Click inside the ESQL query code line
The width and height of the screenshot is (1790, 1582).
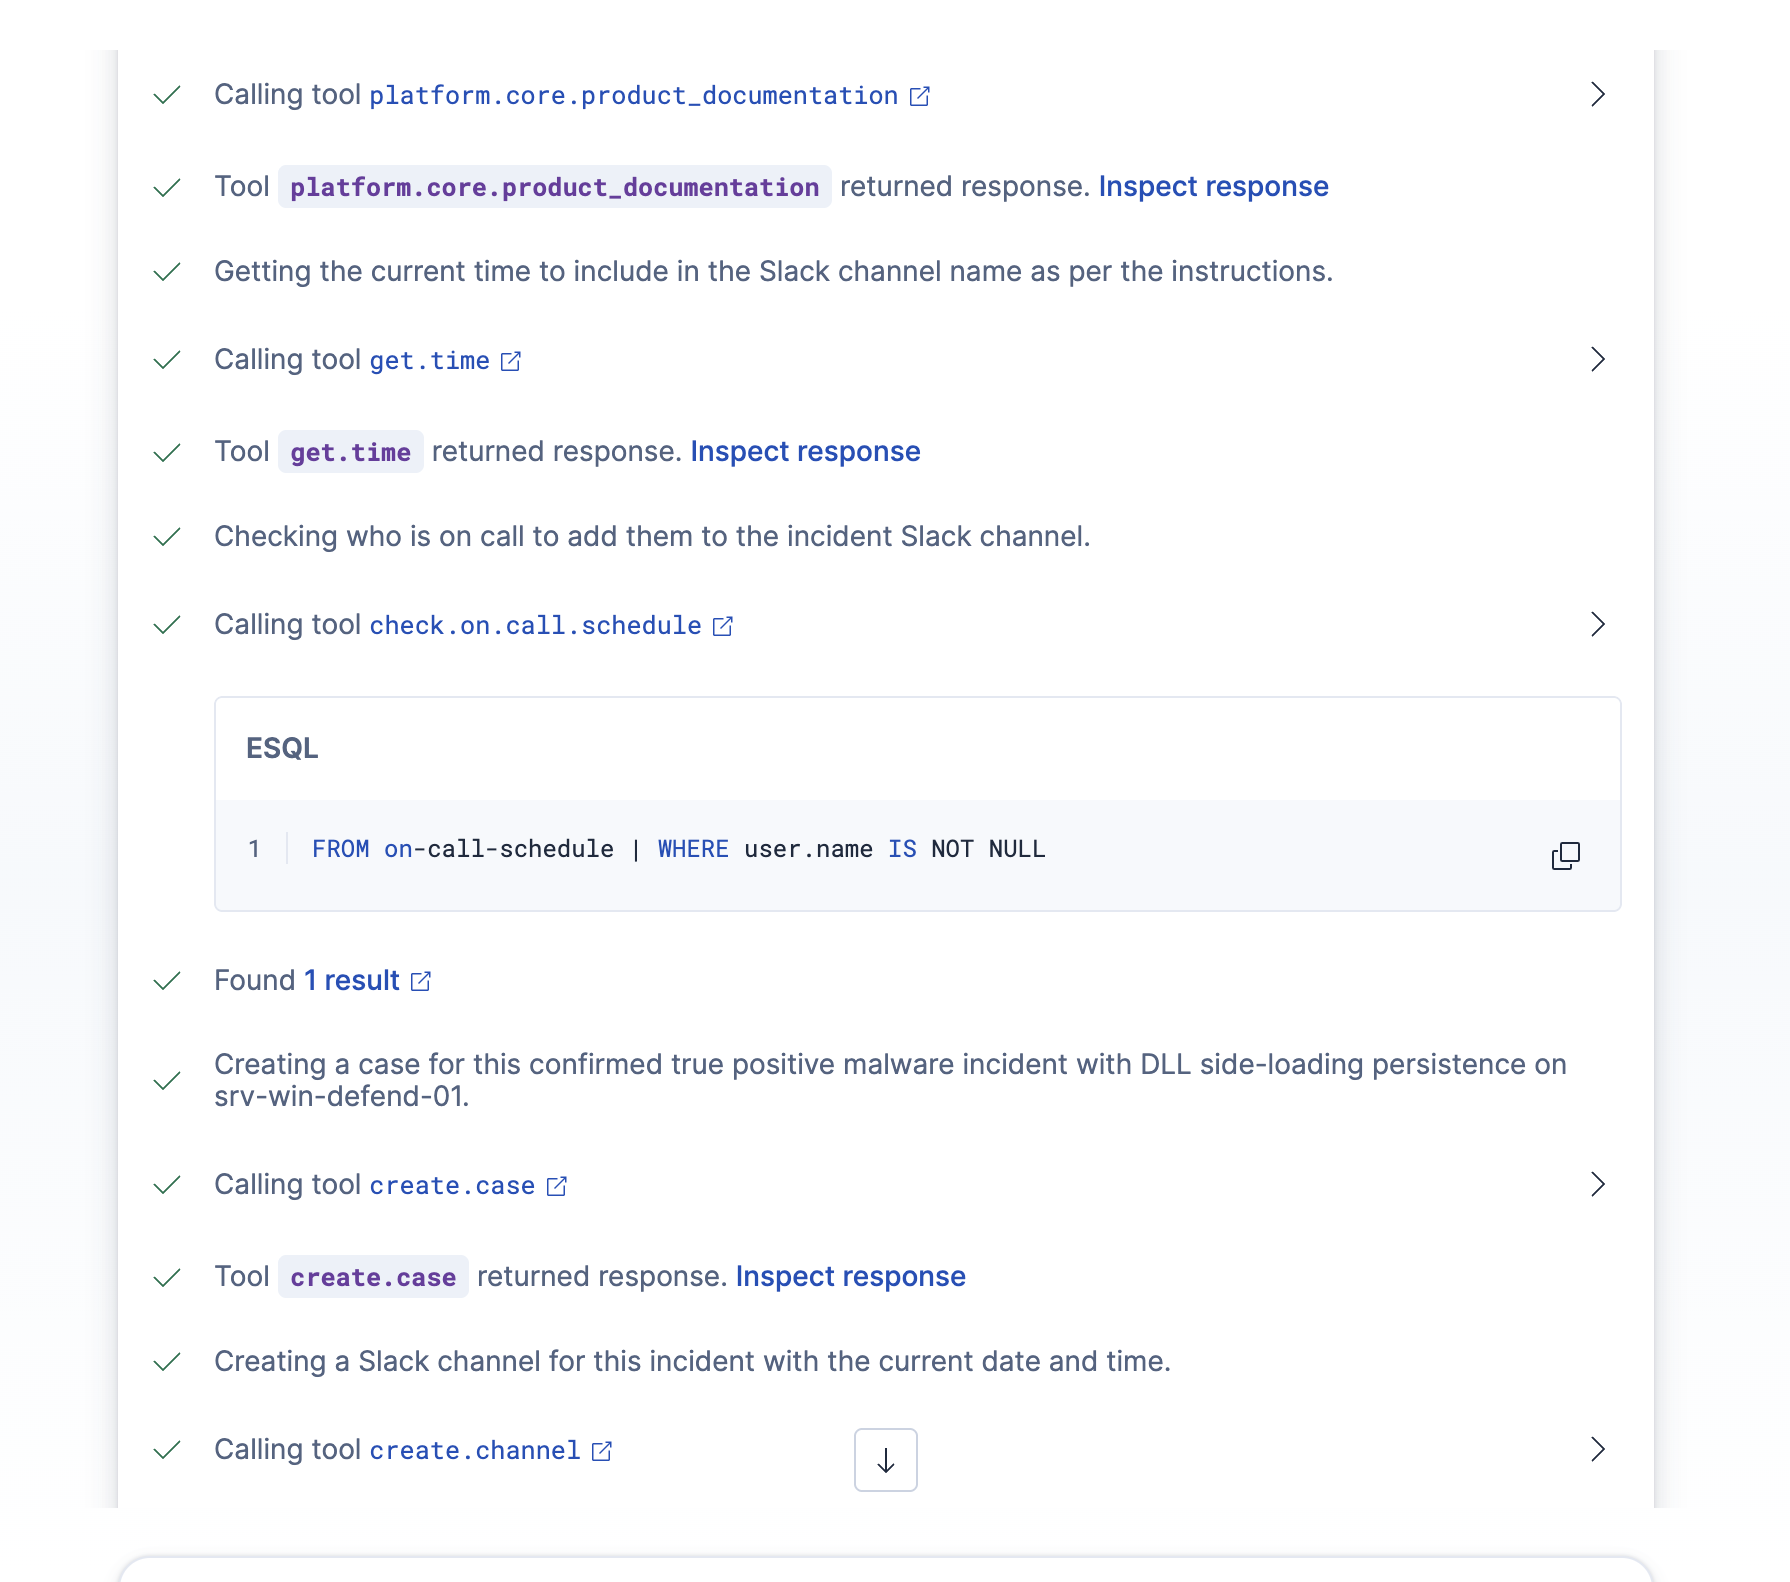678,850
